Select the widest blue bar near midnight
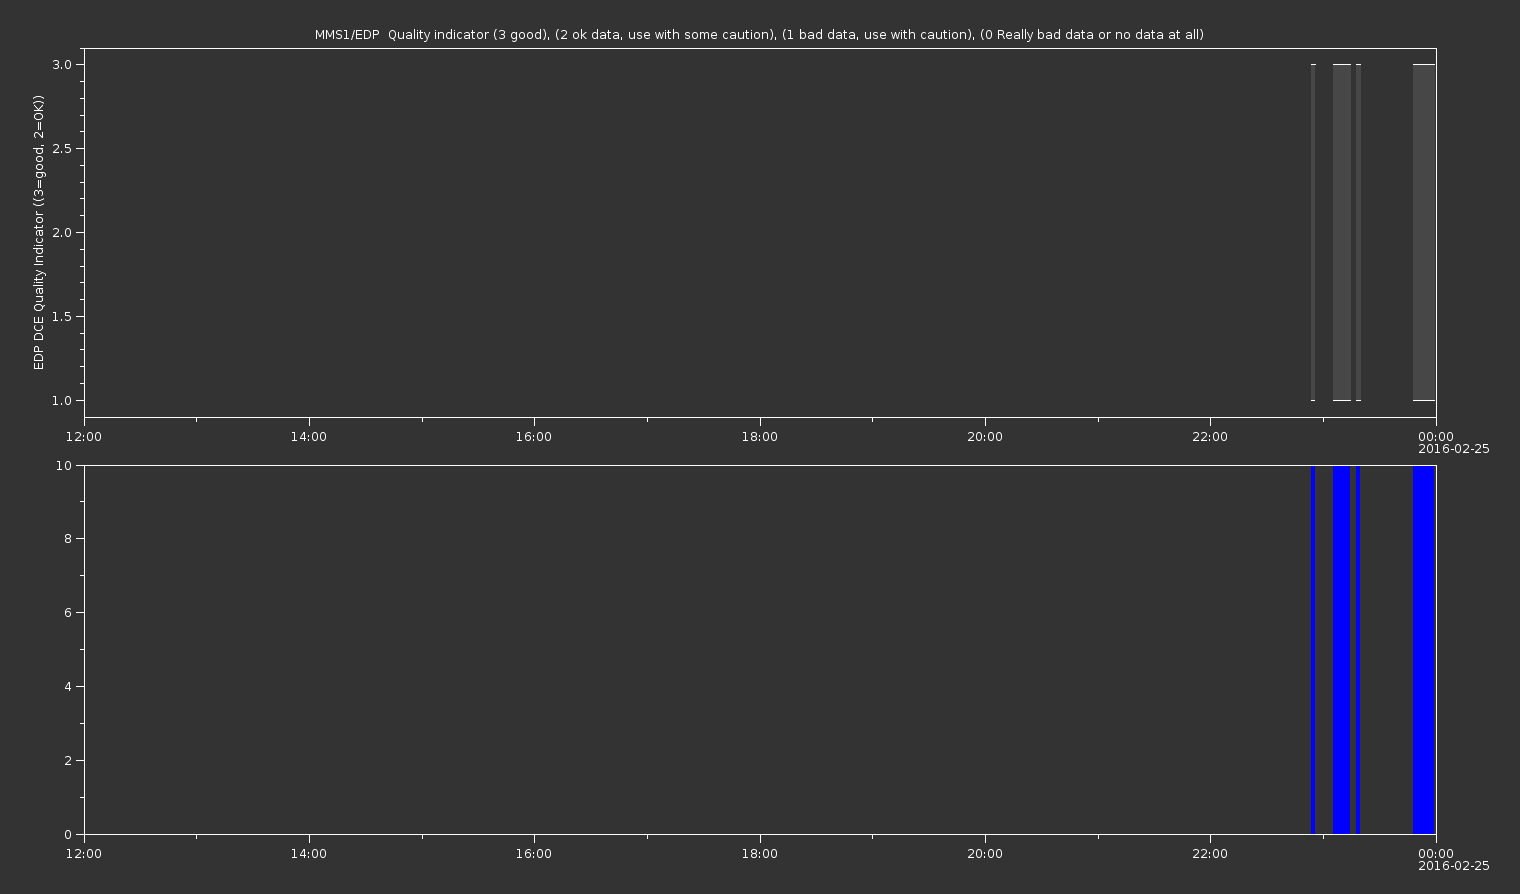The height and width of the screenshot is (894, 1520). point(1424,650)
